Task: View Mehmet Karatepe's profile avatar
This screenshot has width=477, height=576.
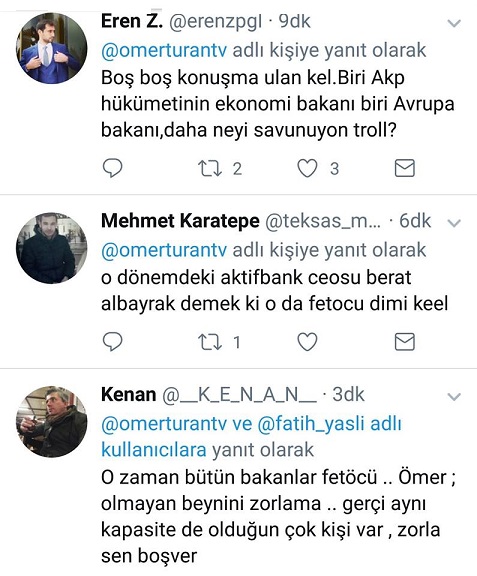Action: [x=51, y=248]
